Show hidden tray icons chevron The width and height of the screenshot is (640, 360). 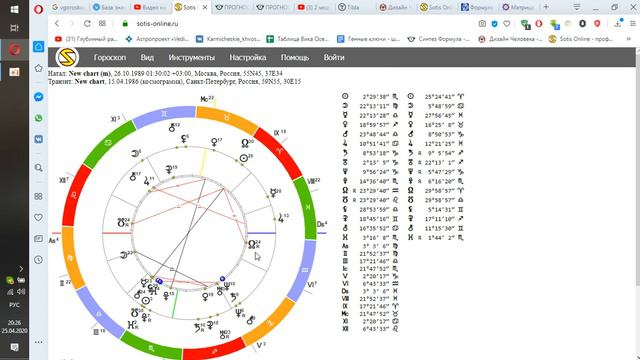[21, 269]
